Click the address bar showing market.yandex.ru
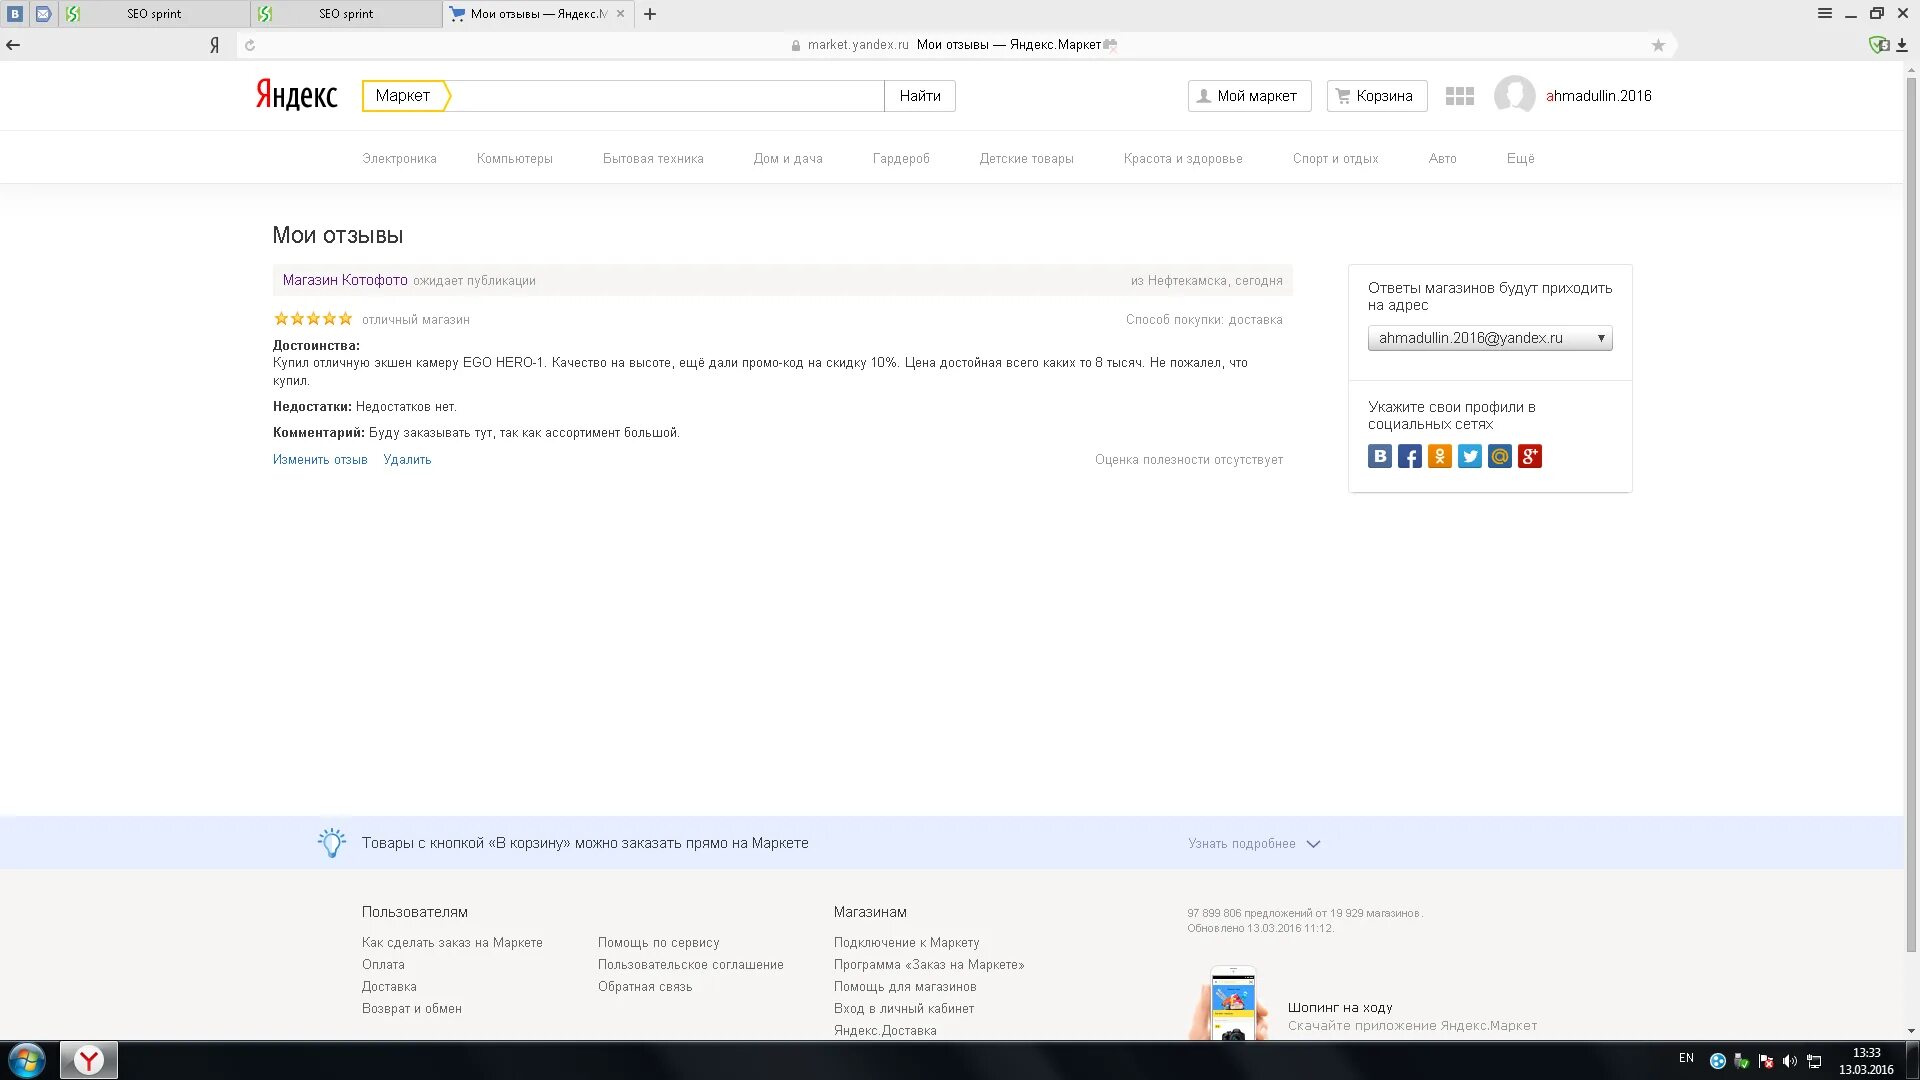 coord(955,45)
